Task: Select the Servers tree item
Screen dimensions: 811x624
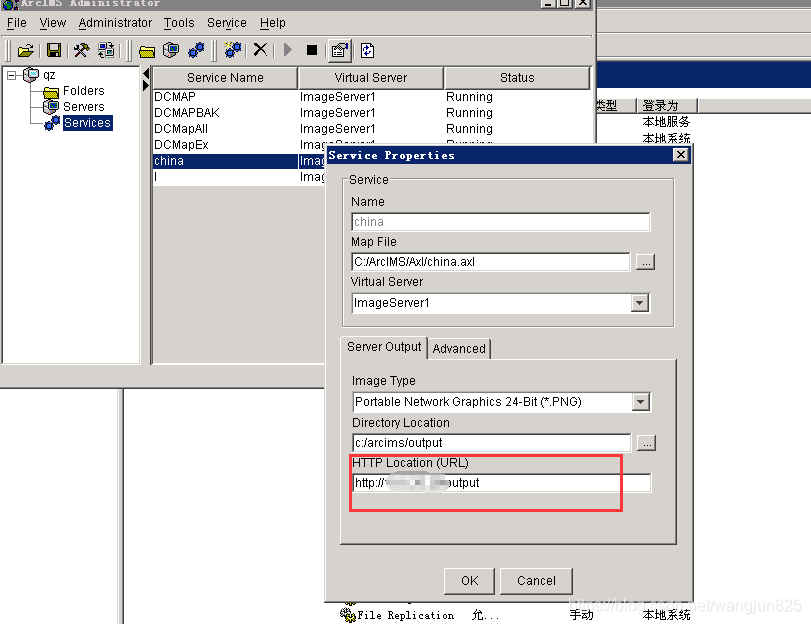Action: 83,107
